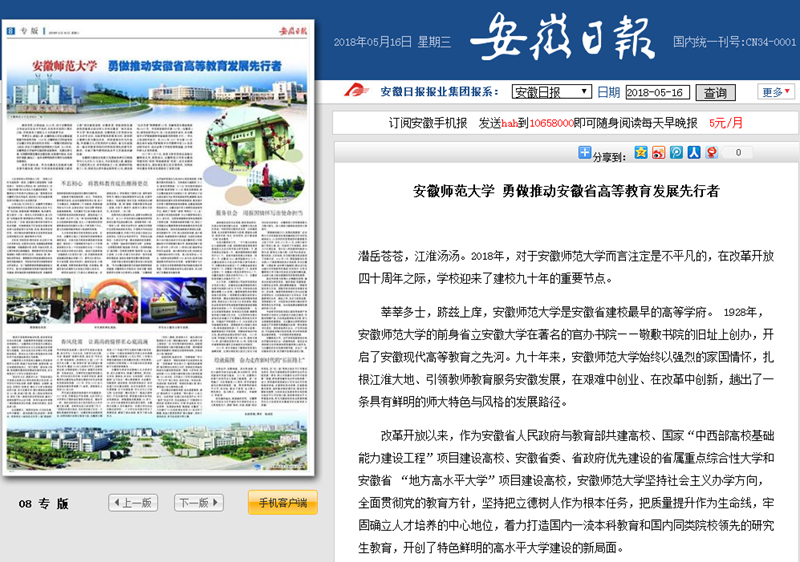Click the red Anhui Daily group logo icon
800x562 pixels.
pos(356,91)
